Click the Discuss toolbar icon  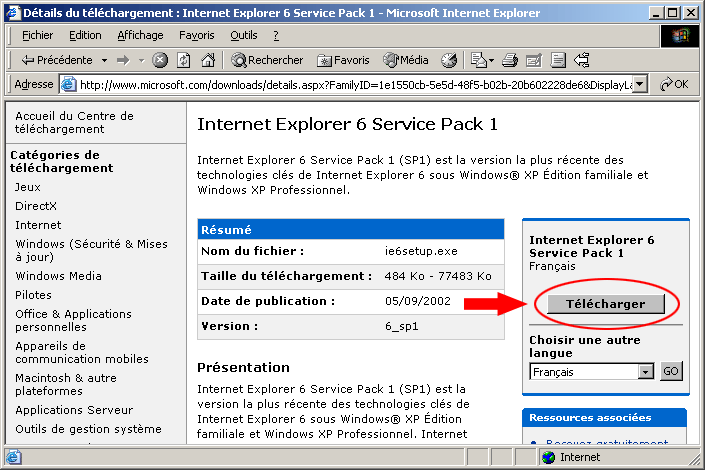click(x=558, y=60)
